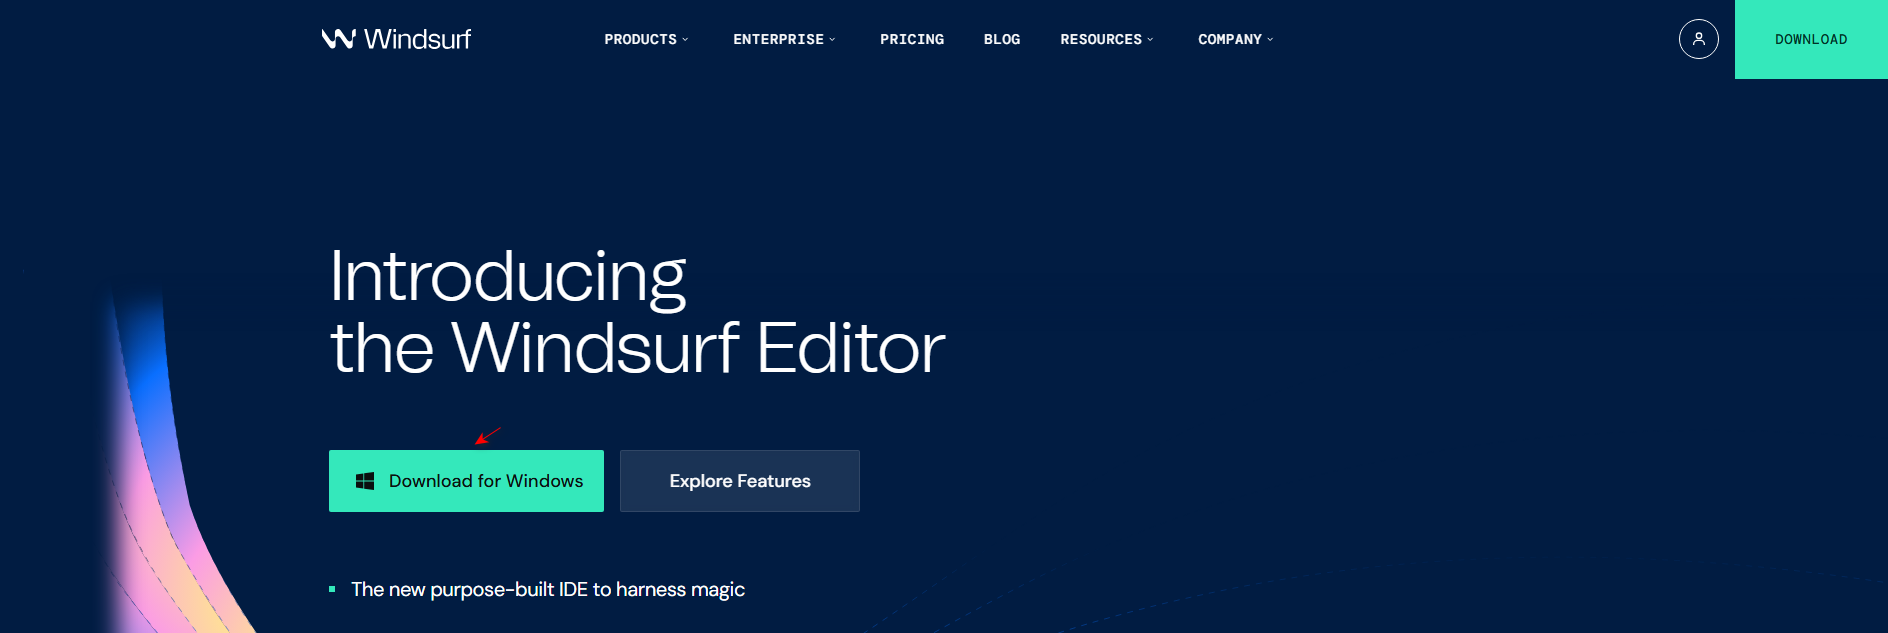The height and width of the screenshot is (633, 1888).
Task: Open the Products navigation menu
Action: [640, 40]
